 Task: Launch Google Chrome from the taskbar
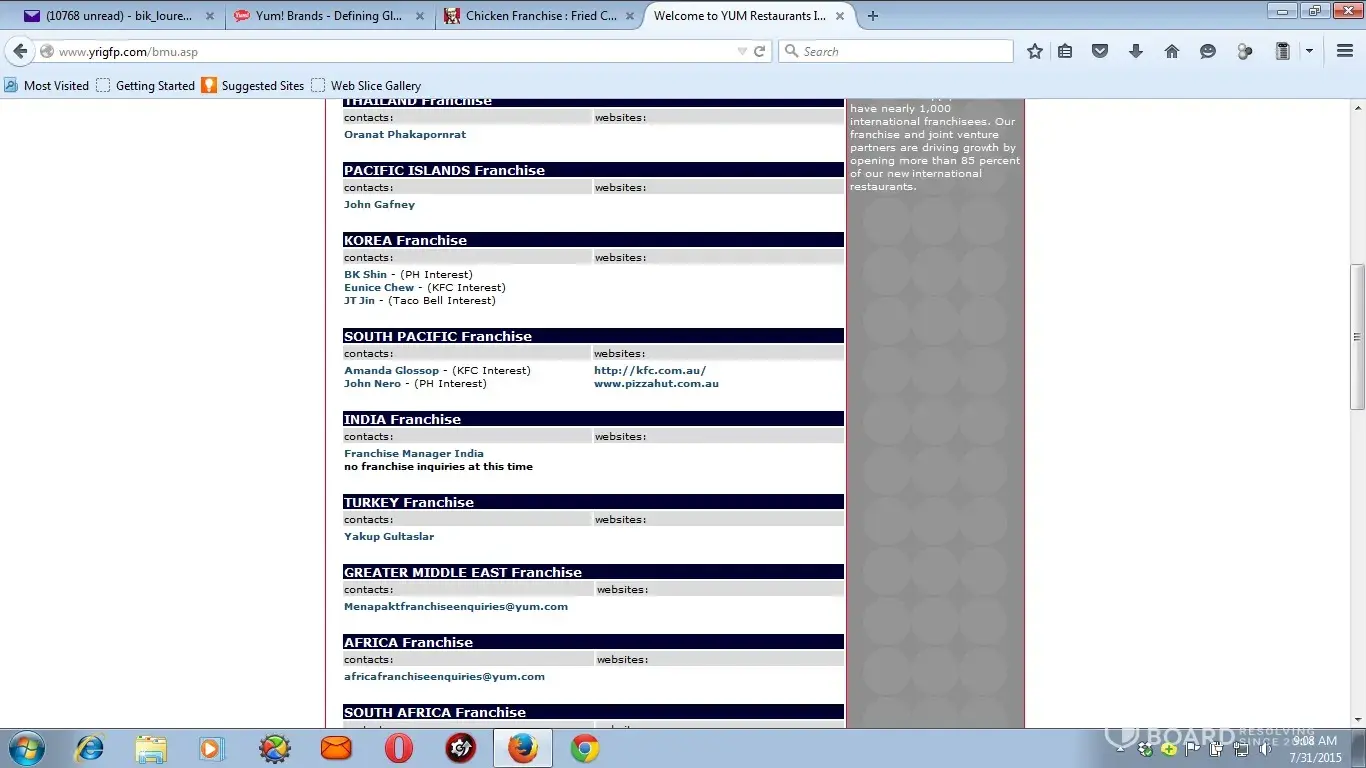[x=585, y=748]
